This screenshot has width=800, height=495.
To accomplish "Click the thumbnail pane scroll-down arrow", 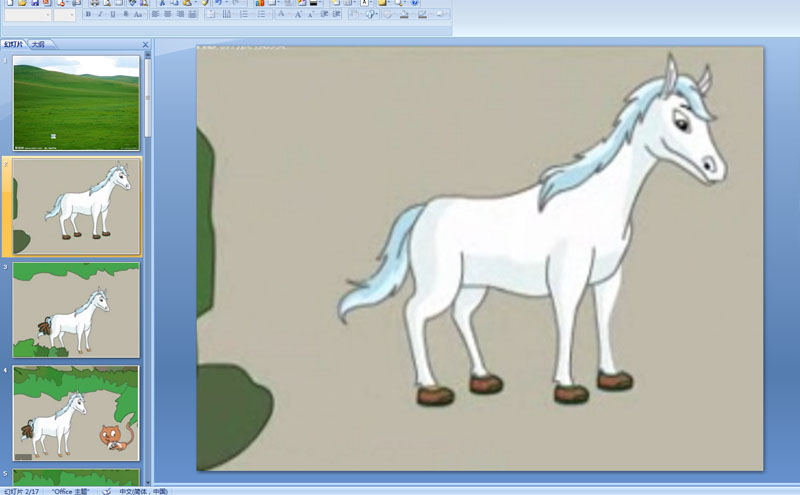I will [x=148, y=482].
